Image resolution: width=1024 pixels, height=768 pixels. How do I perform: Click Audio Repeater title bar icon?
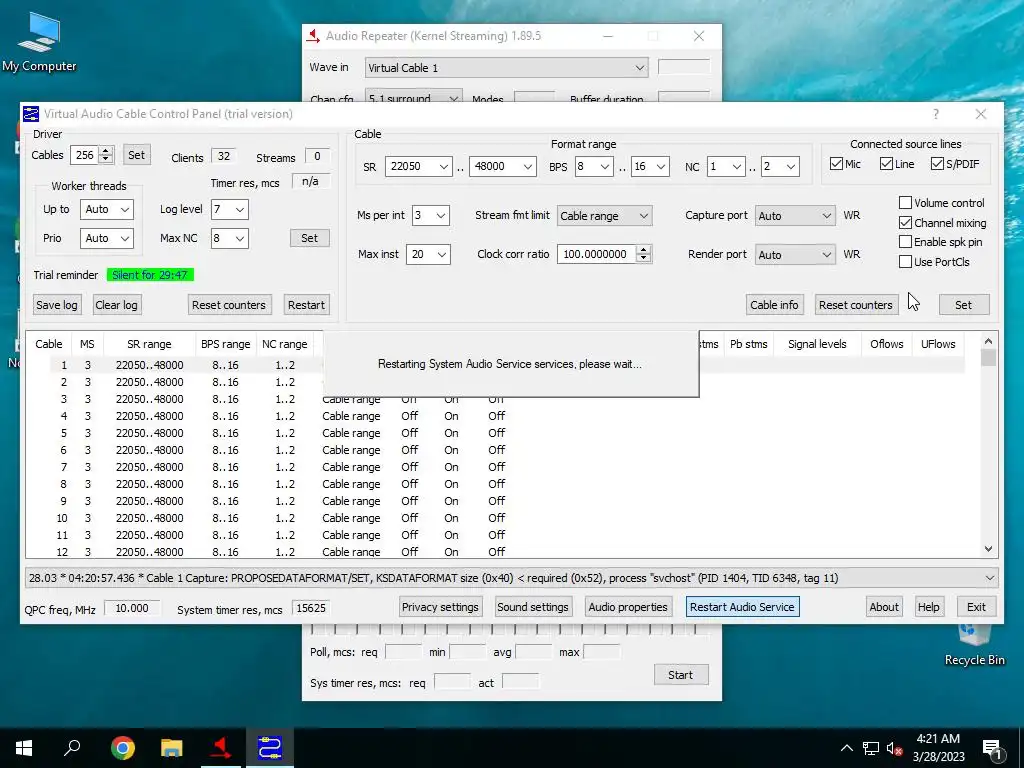[313, 36]
